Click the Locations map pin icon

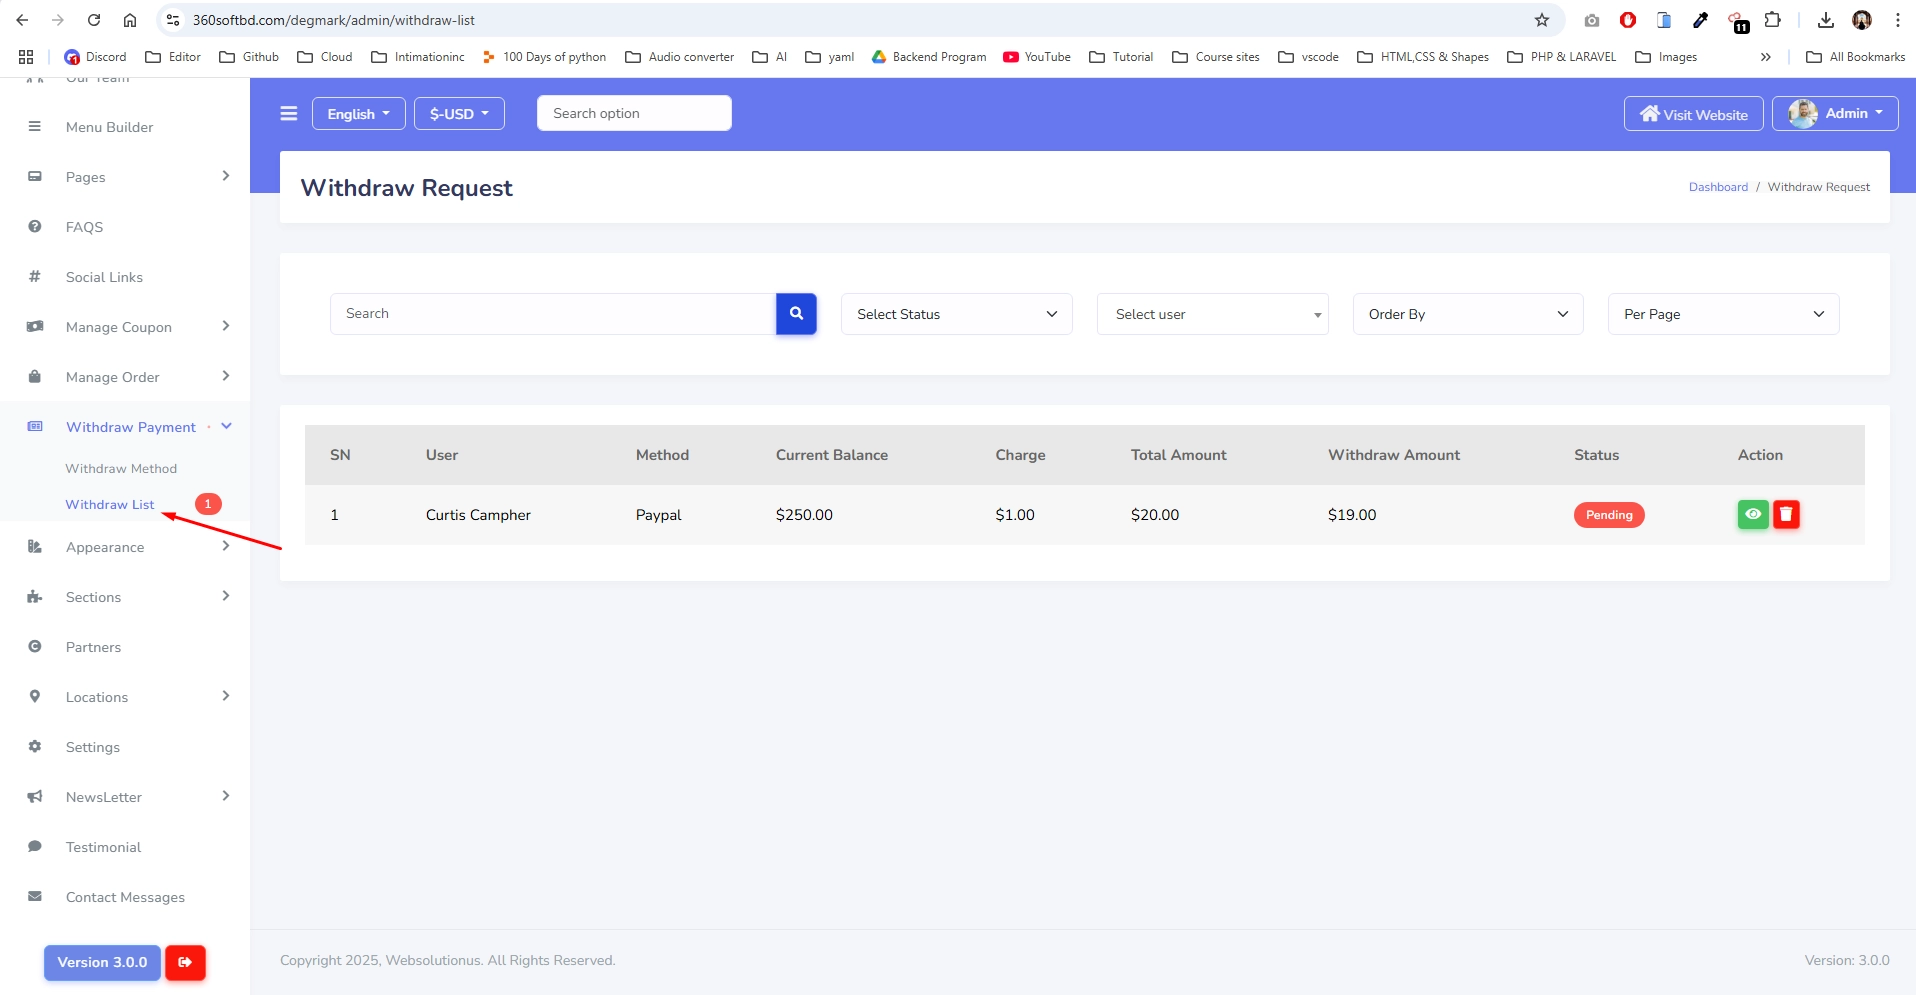35,697
